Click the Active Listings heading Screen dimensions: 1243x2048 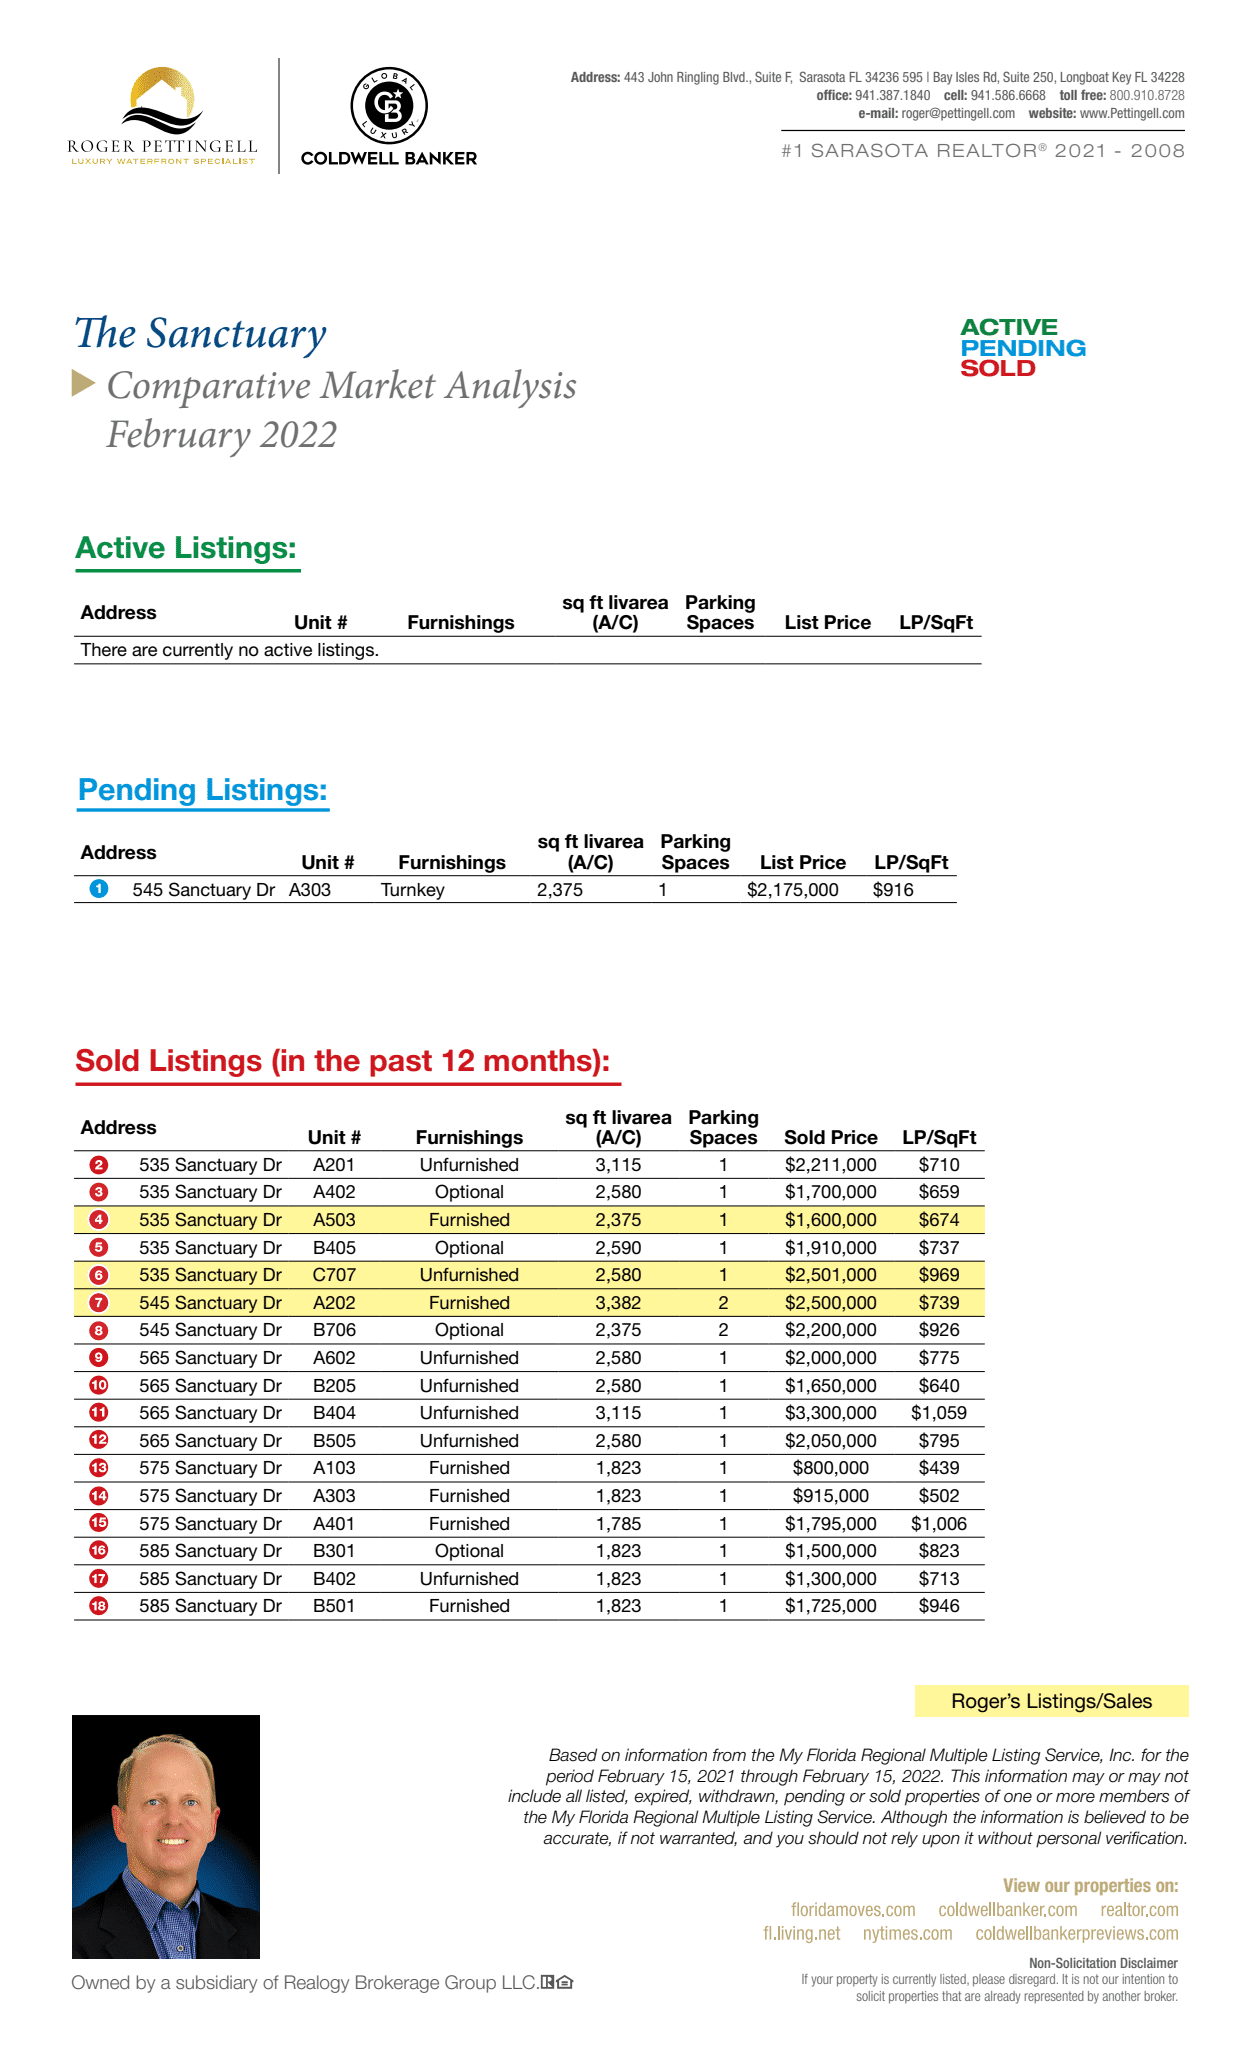187,548
